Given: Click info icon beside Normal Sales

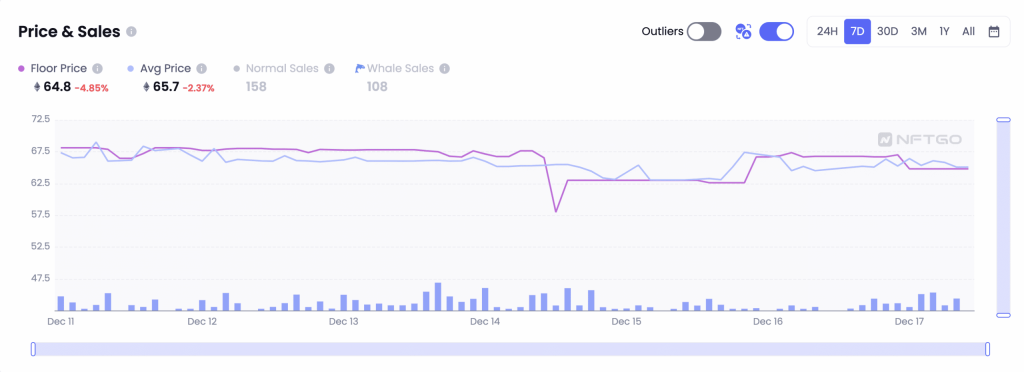Looking at the screenshot, I should tap(329, 69).
